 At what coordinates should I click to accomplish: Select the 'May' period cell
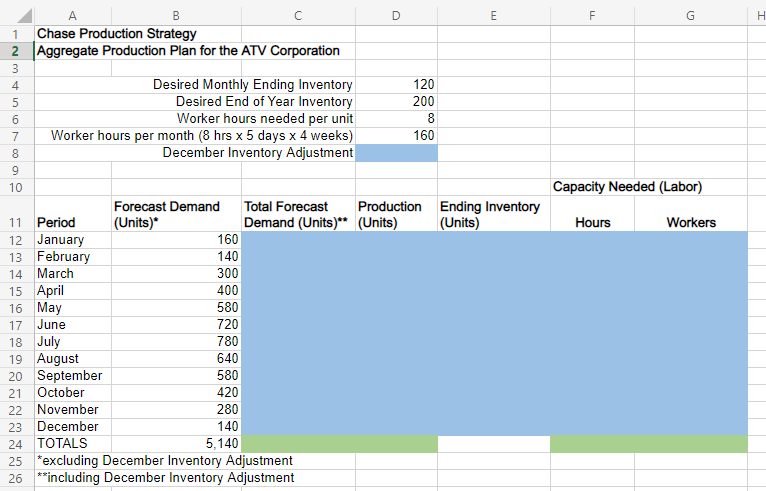coord(73,308)
